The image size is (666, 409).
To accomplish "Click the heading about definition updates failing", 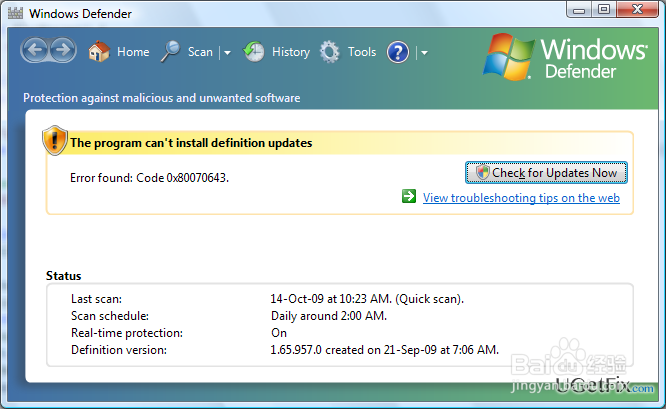I will point(191,143).
